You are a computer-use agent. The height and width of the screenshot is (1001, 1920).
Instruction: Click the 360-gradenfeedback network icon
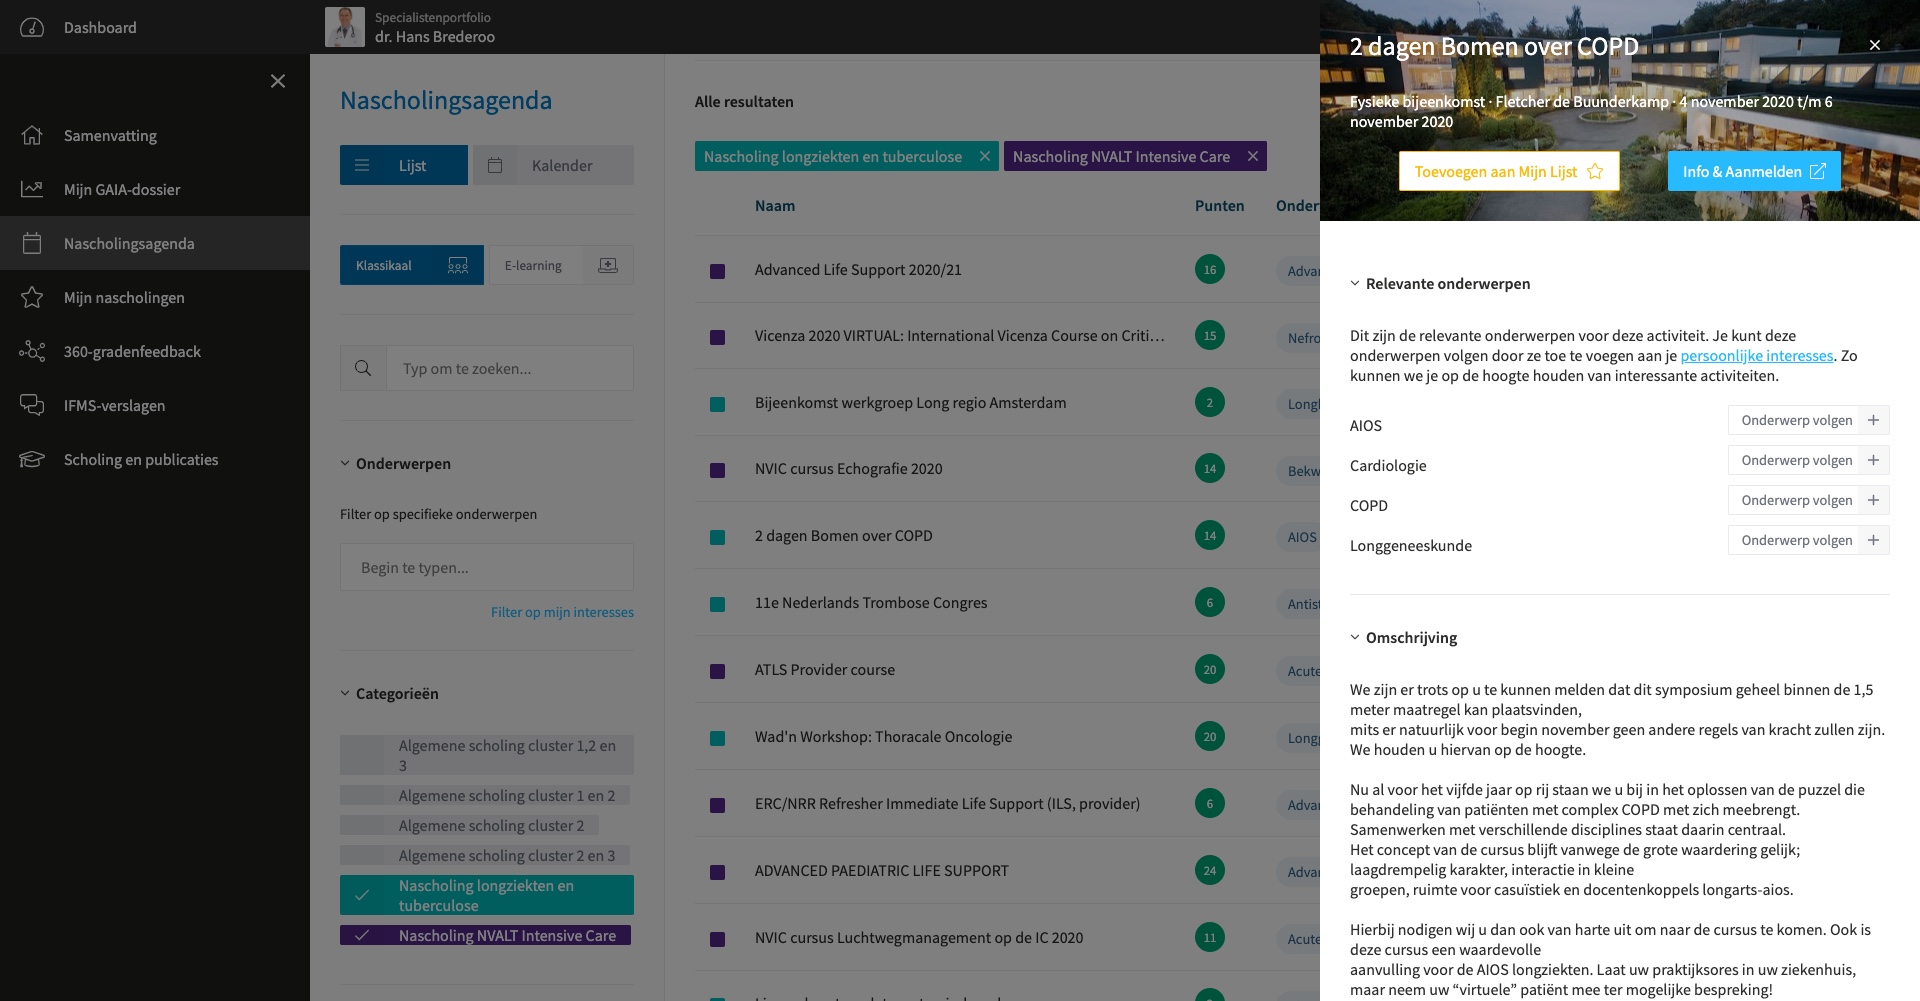click(32, 351)
